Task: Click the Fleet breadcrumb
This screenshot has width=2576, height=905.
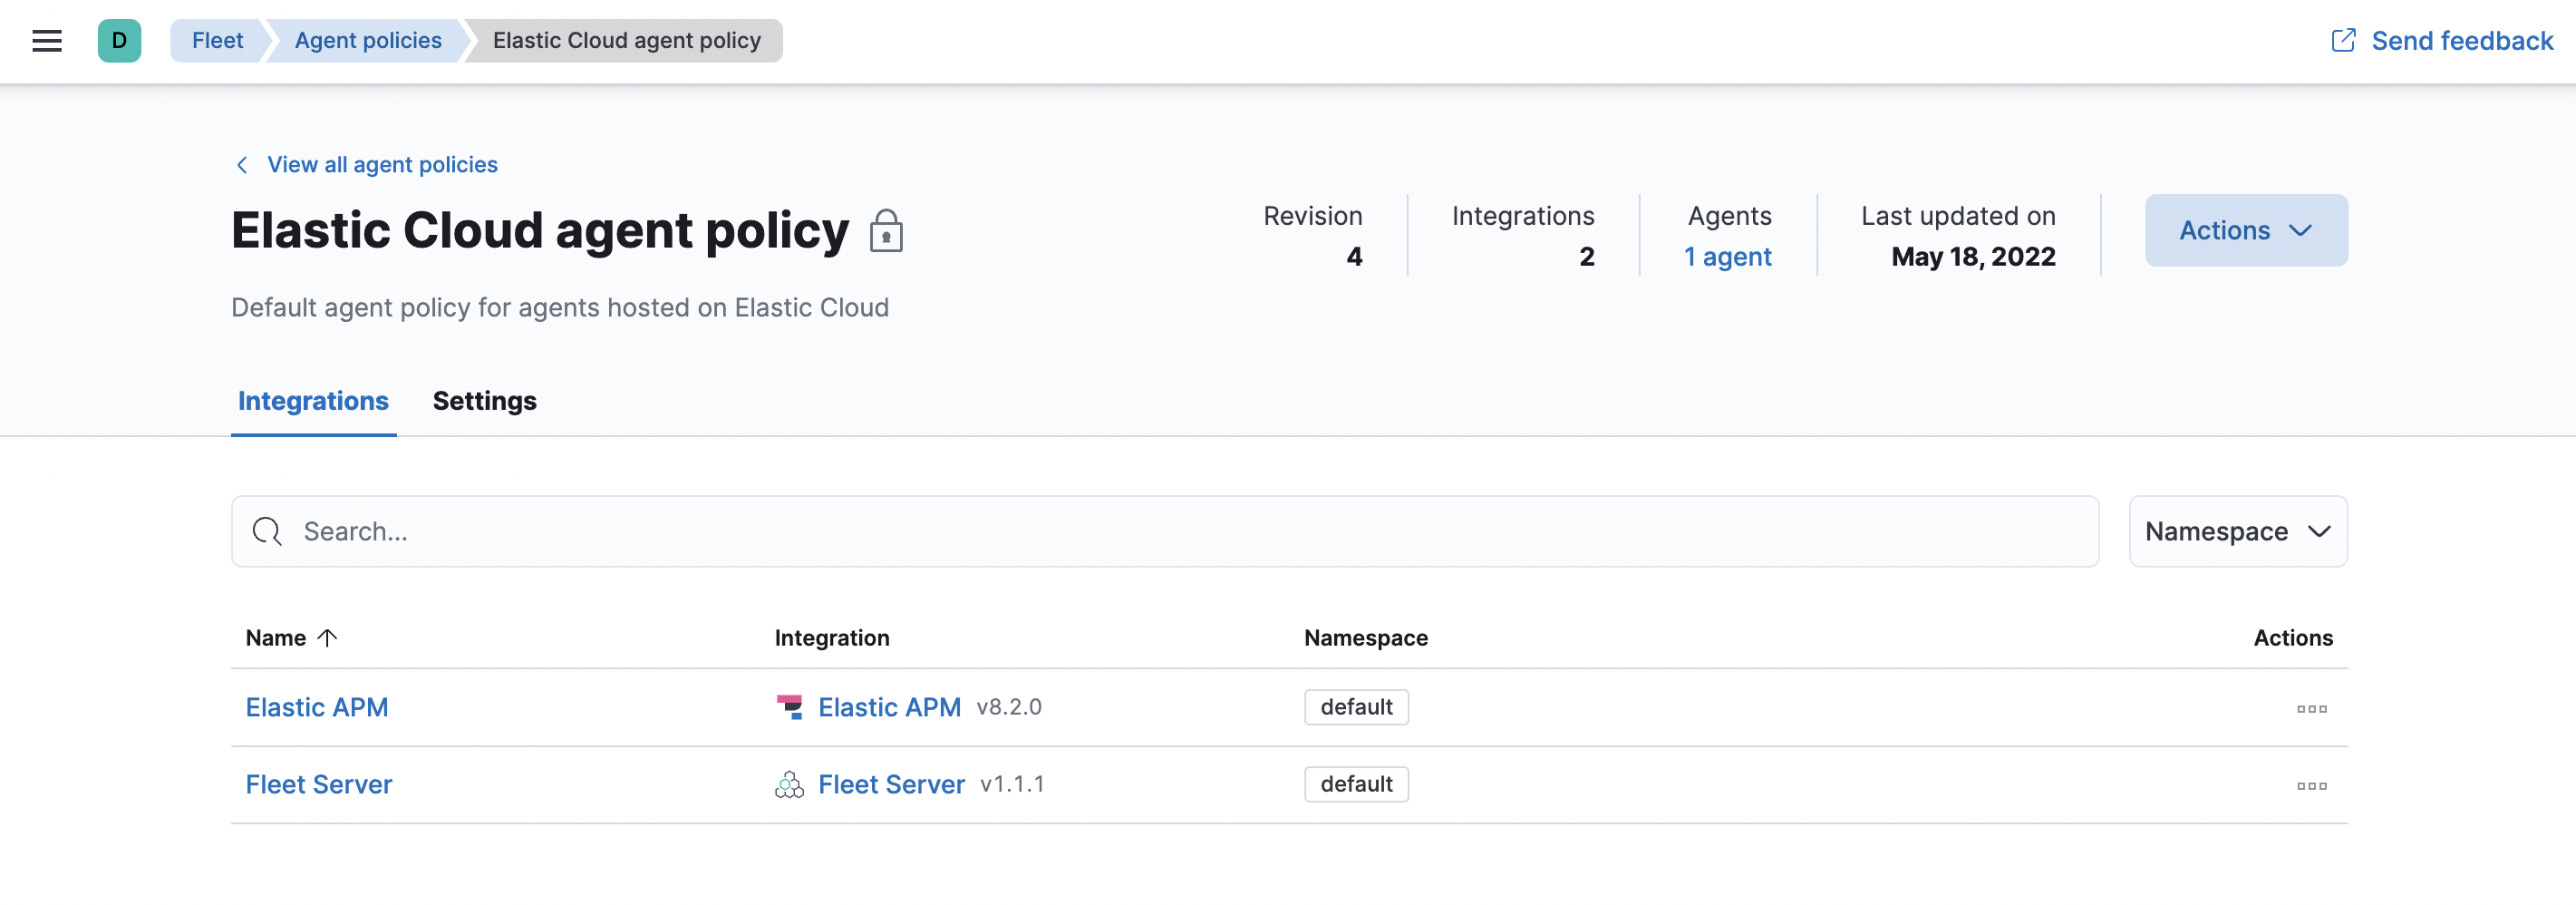Action: click(x=218, y=40)
